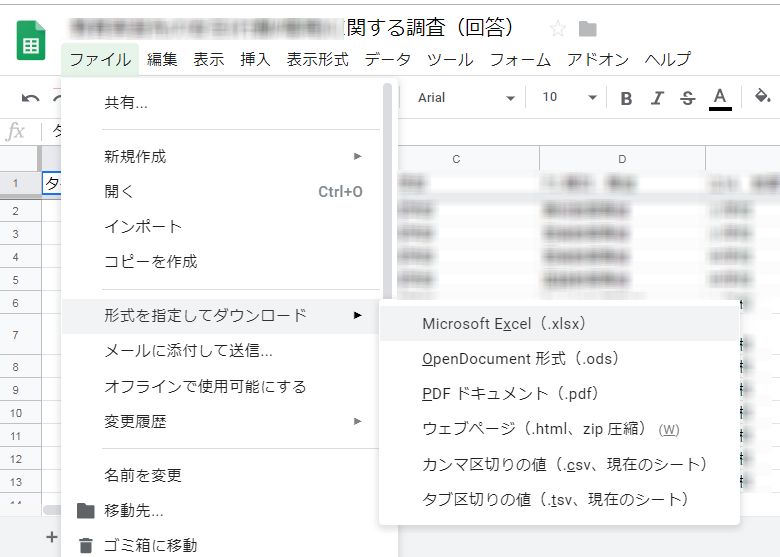The image size is (780, 557).
Task: Click the trash icon beside ゴミ箱に移動
Action: point(86,546)
